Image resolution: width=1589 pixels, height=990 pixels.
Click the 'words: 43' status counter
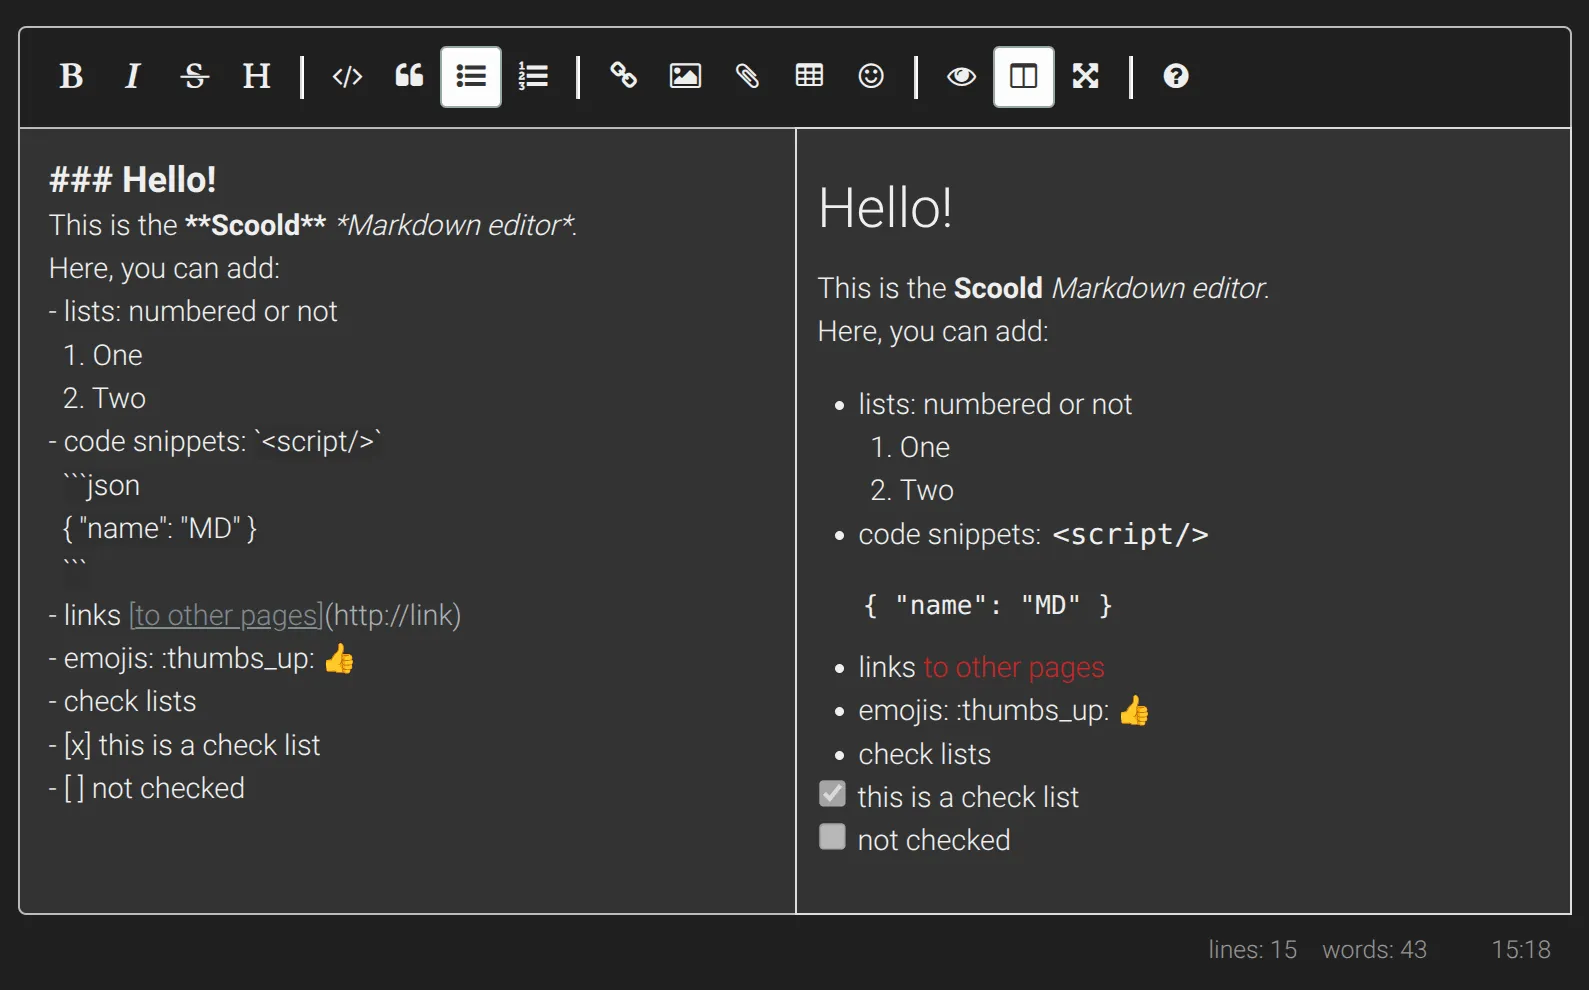click(1374, 949)
